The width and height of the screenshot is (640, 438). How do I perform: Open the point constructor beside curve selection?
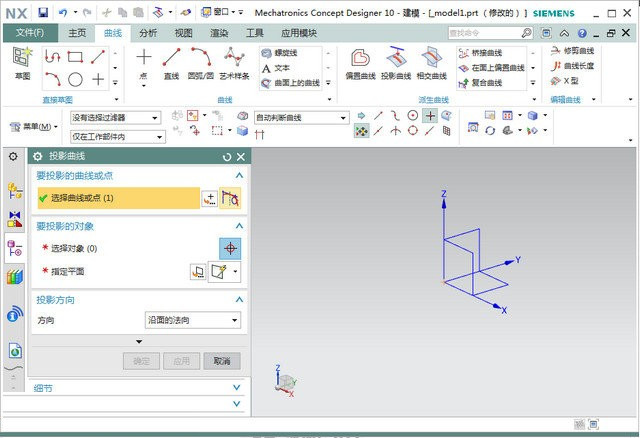coord(210,198)
